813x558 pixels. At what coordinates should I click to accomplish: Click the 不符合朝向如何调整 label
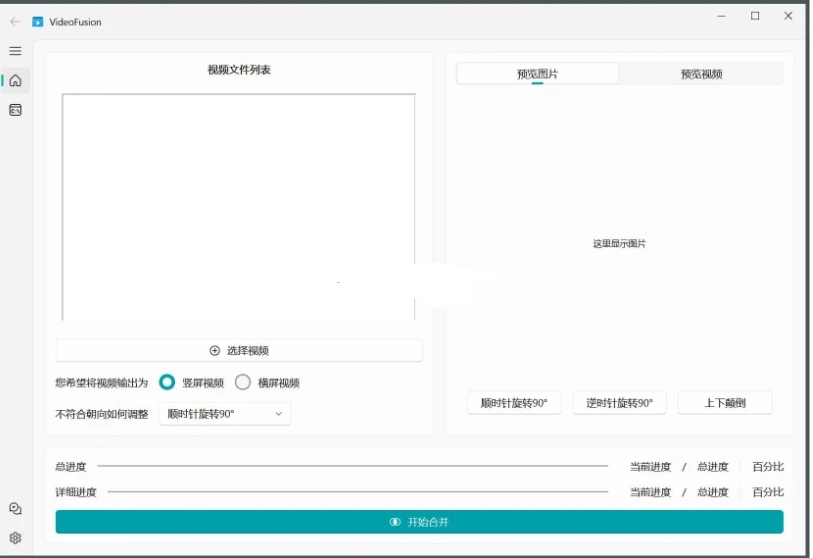pyautogui.click(x=102, y=414)
